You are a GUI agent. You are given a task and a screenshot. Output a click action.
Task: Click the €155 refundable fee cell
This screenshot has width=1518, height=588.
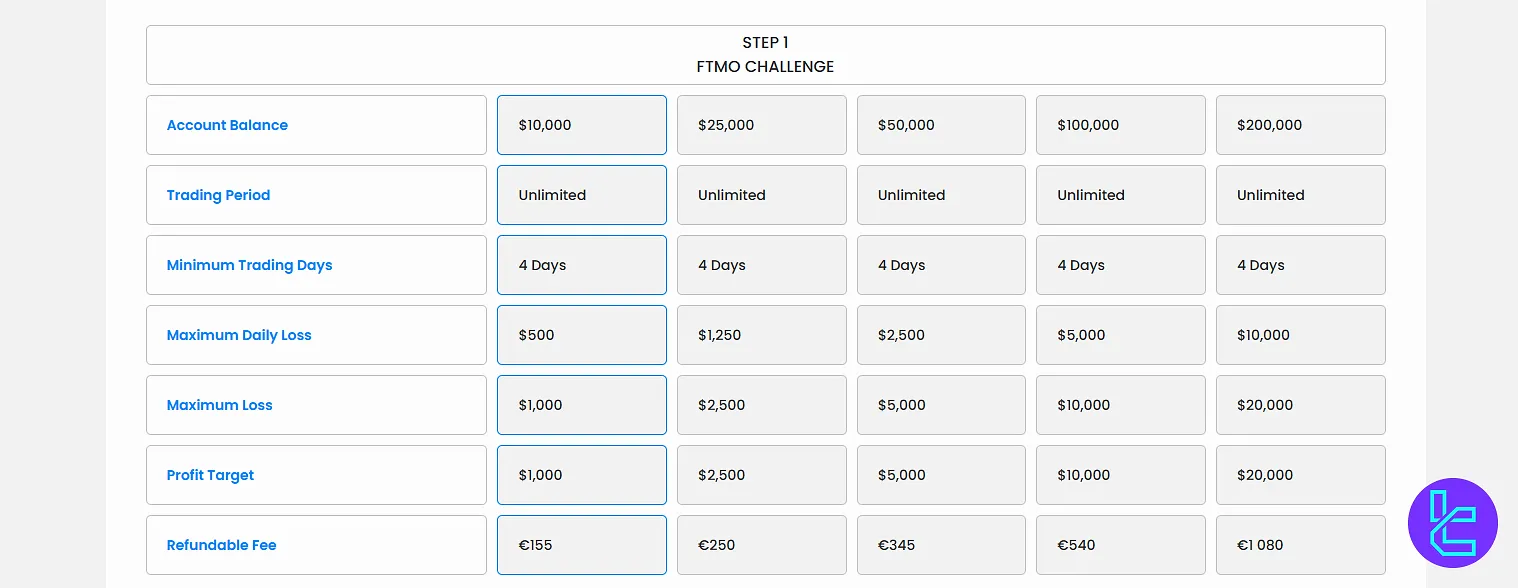pyautogui.click(x=581, y=545)
